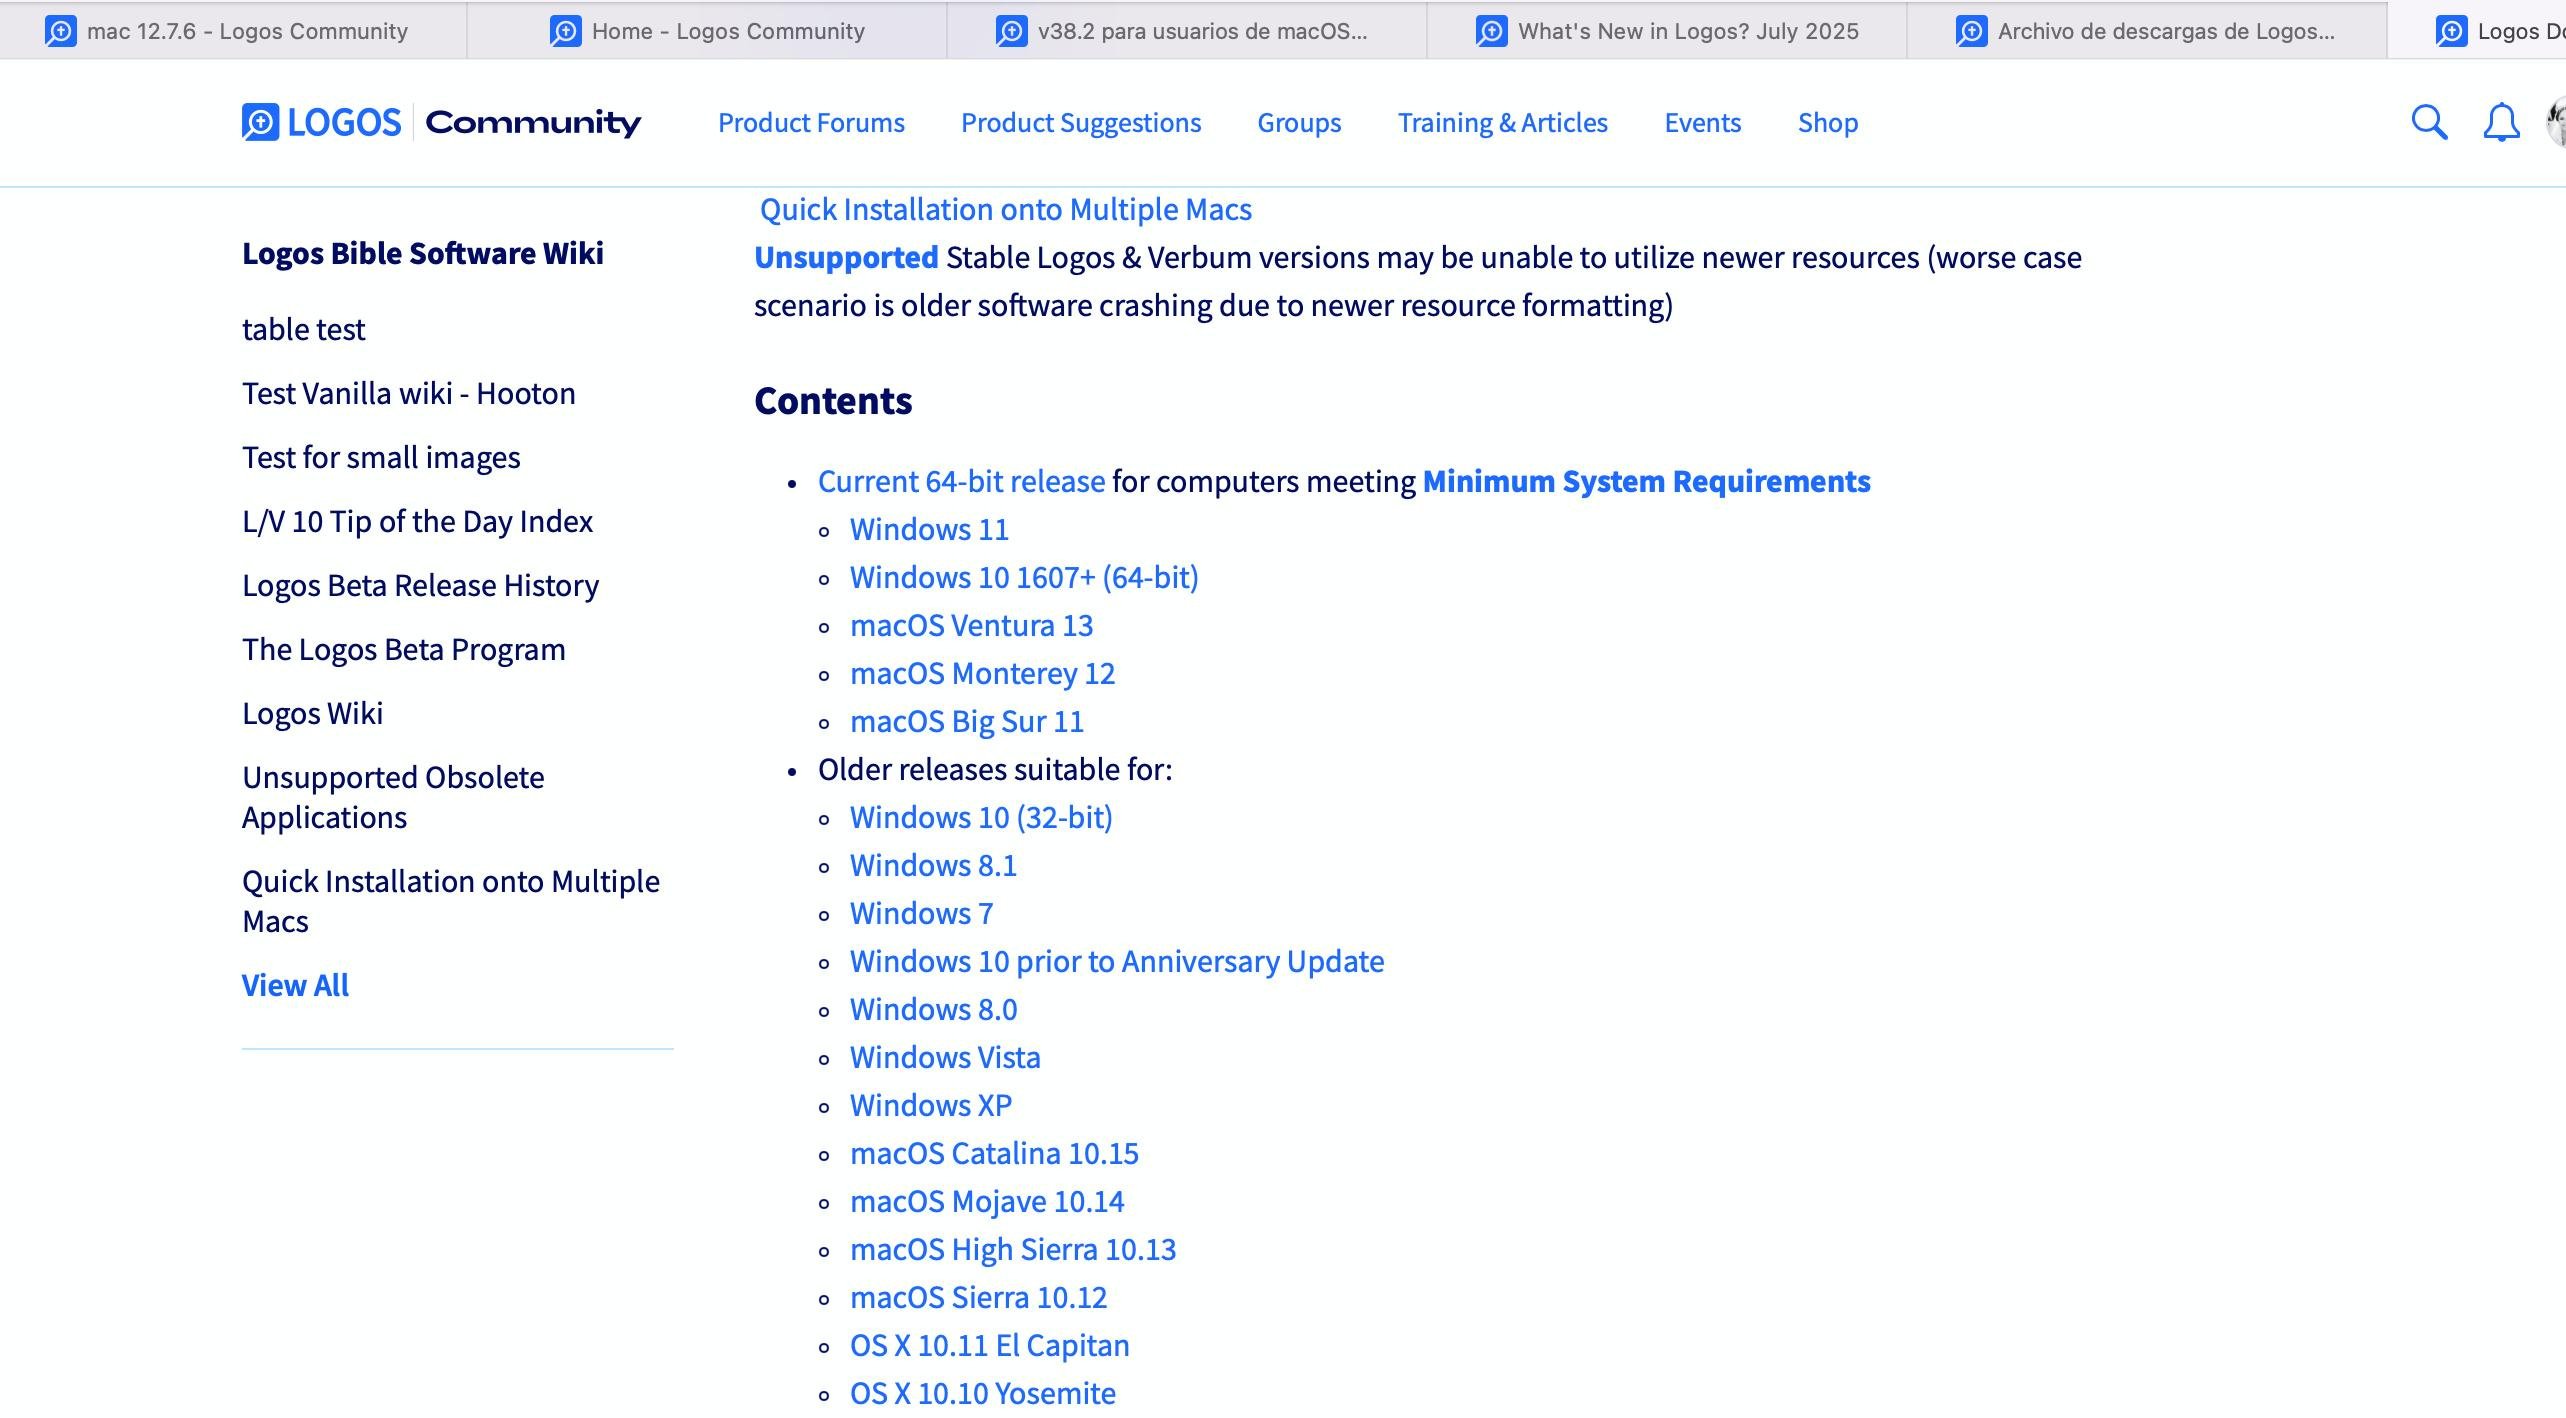Screen dimensions: 2566x1418
Task: Open Minimum System Requirements link
Action: click(x=1646, y=481)
